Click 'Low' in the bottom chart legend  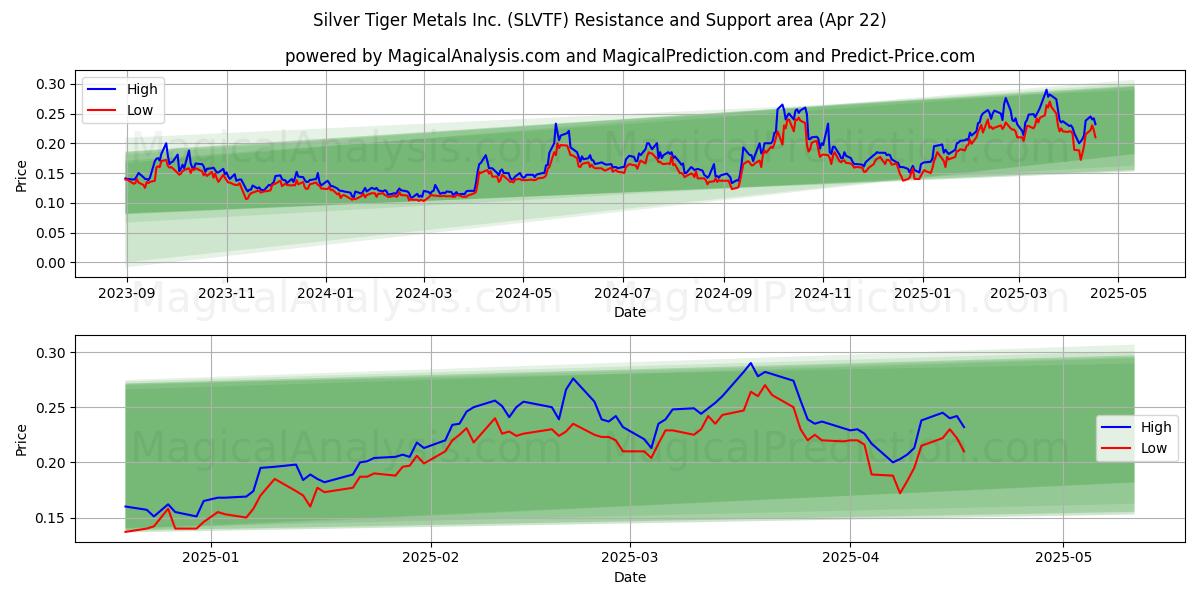[1154, 448]
